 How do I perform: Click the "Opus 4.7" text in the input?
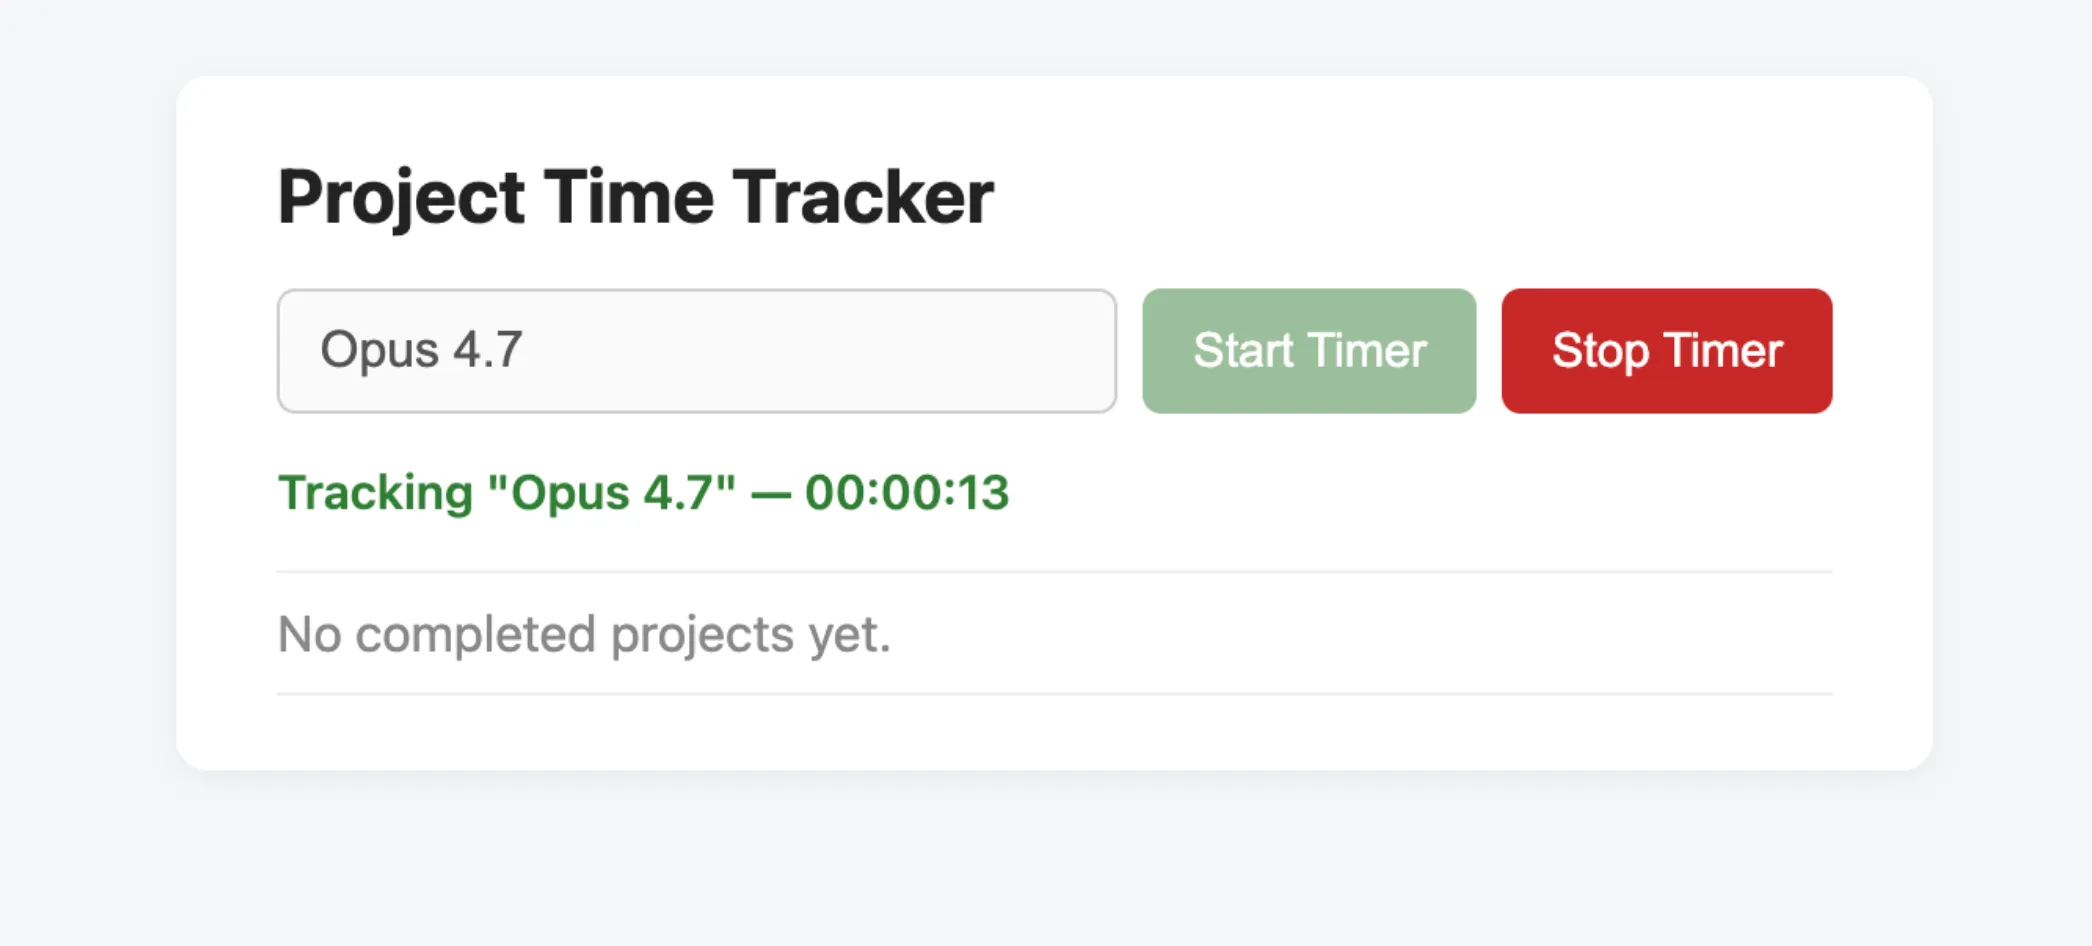421,350
